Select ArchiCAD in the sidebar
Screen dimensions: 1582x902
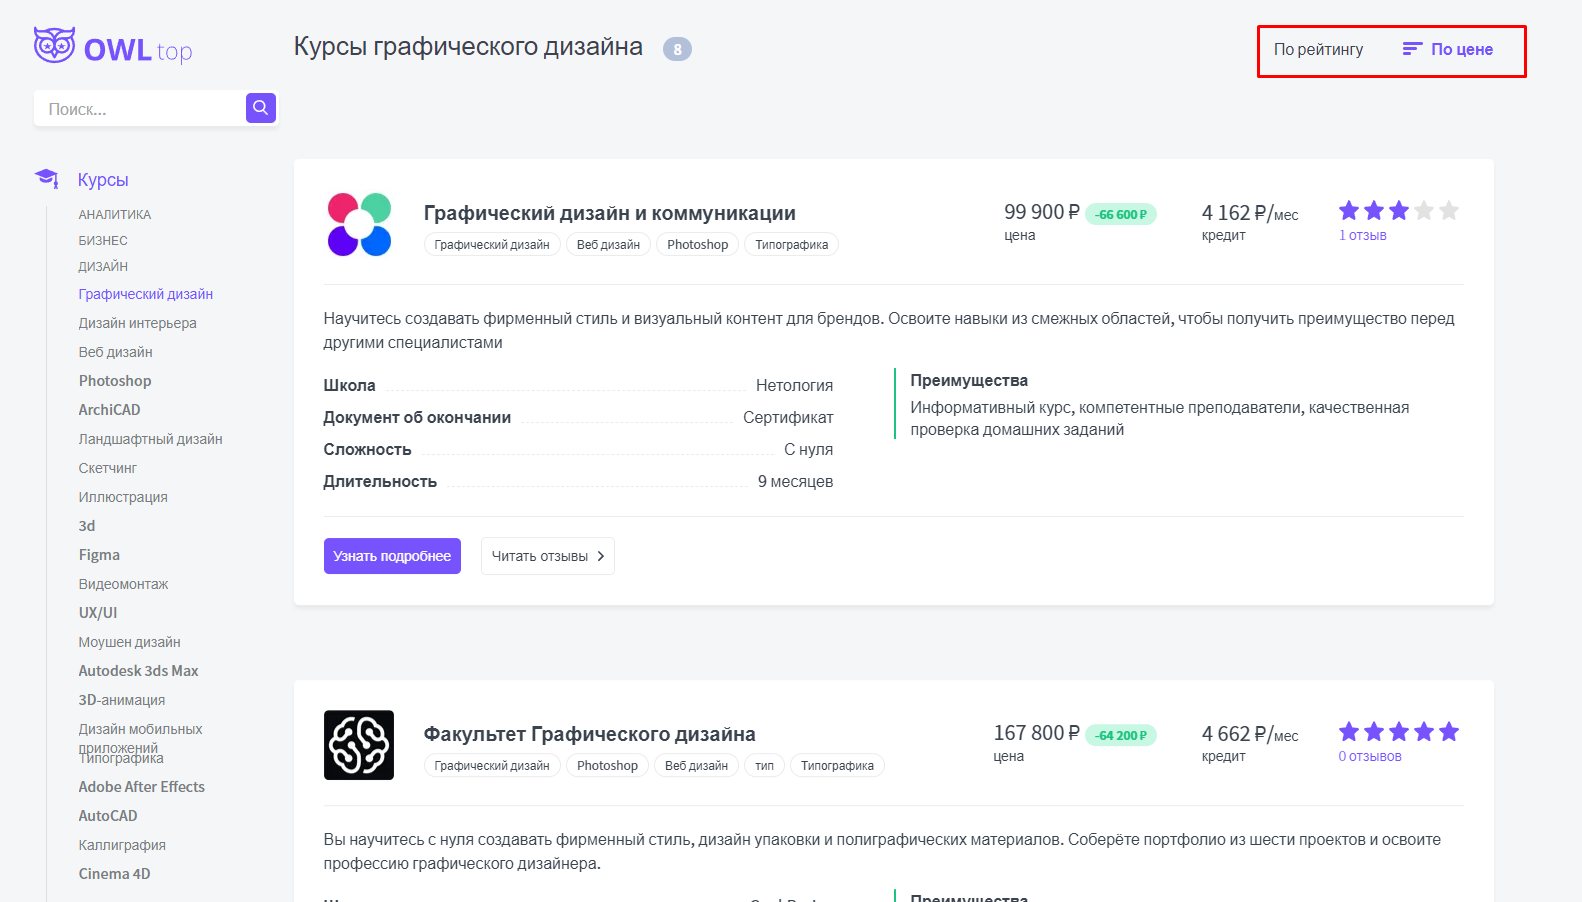pyautogui.click(x=109, y=410)
